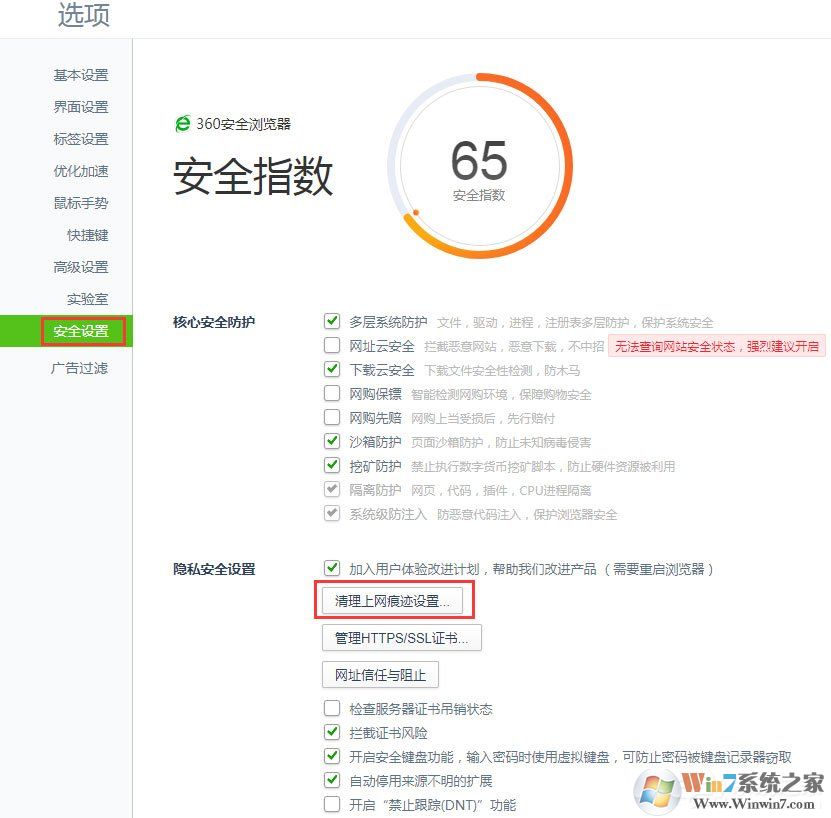Click the 360安全浏览器 logo icon

(x=182, y=124)
